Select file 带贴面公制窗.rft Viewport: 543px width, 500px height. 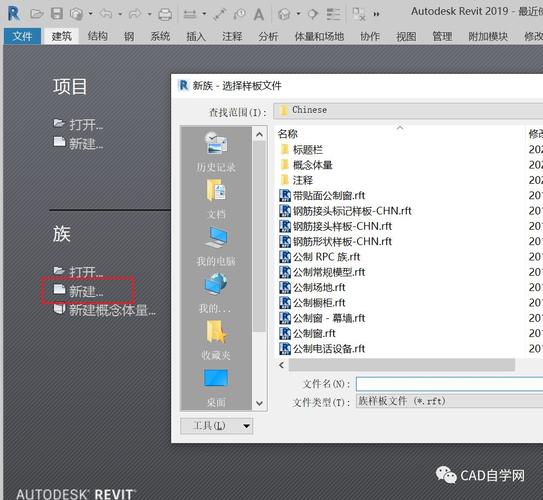click(x=322, y=195)
